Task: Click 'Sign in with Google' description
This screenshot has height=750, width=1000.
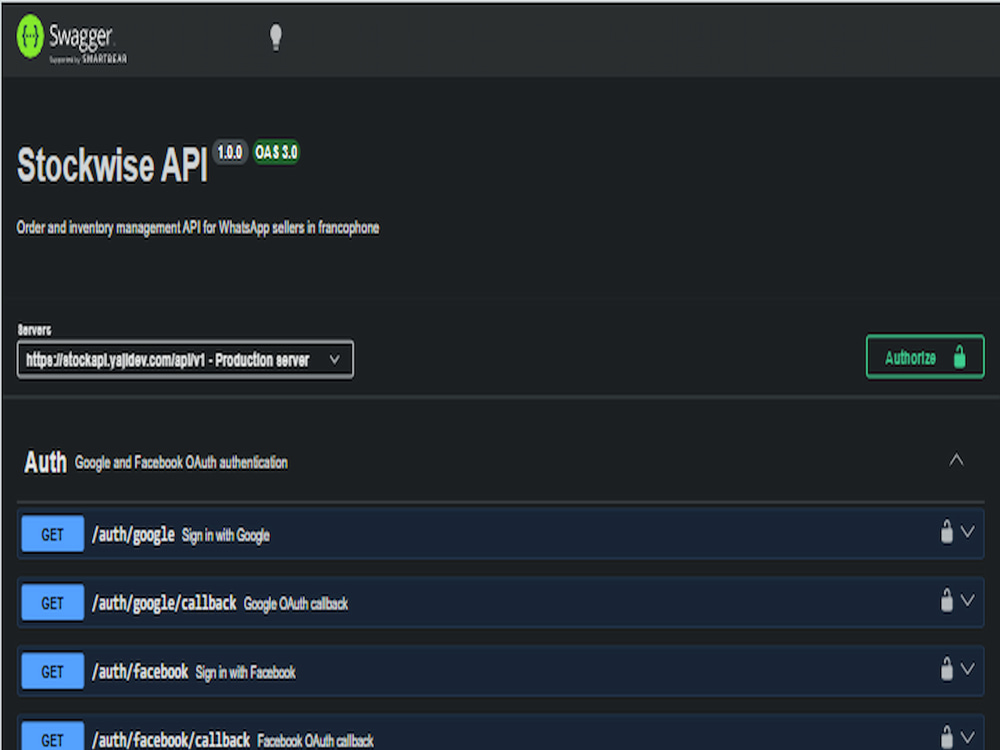Action: coord(226,535)
